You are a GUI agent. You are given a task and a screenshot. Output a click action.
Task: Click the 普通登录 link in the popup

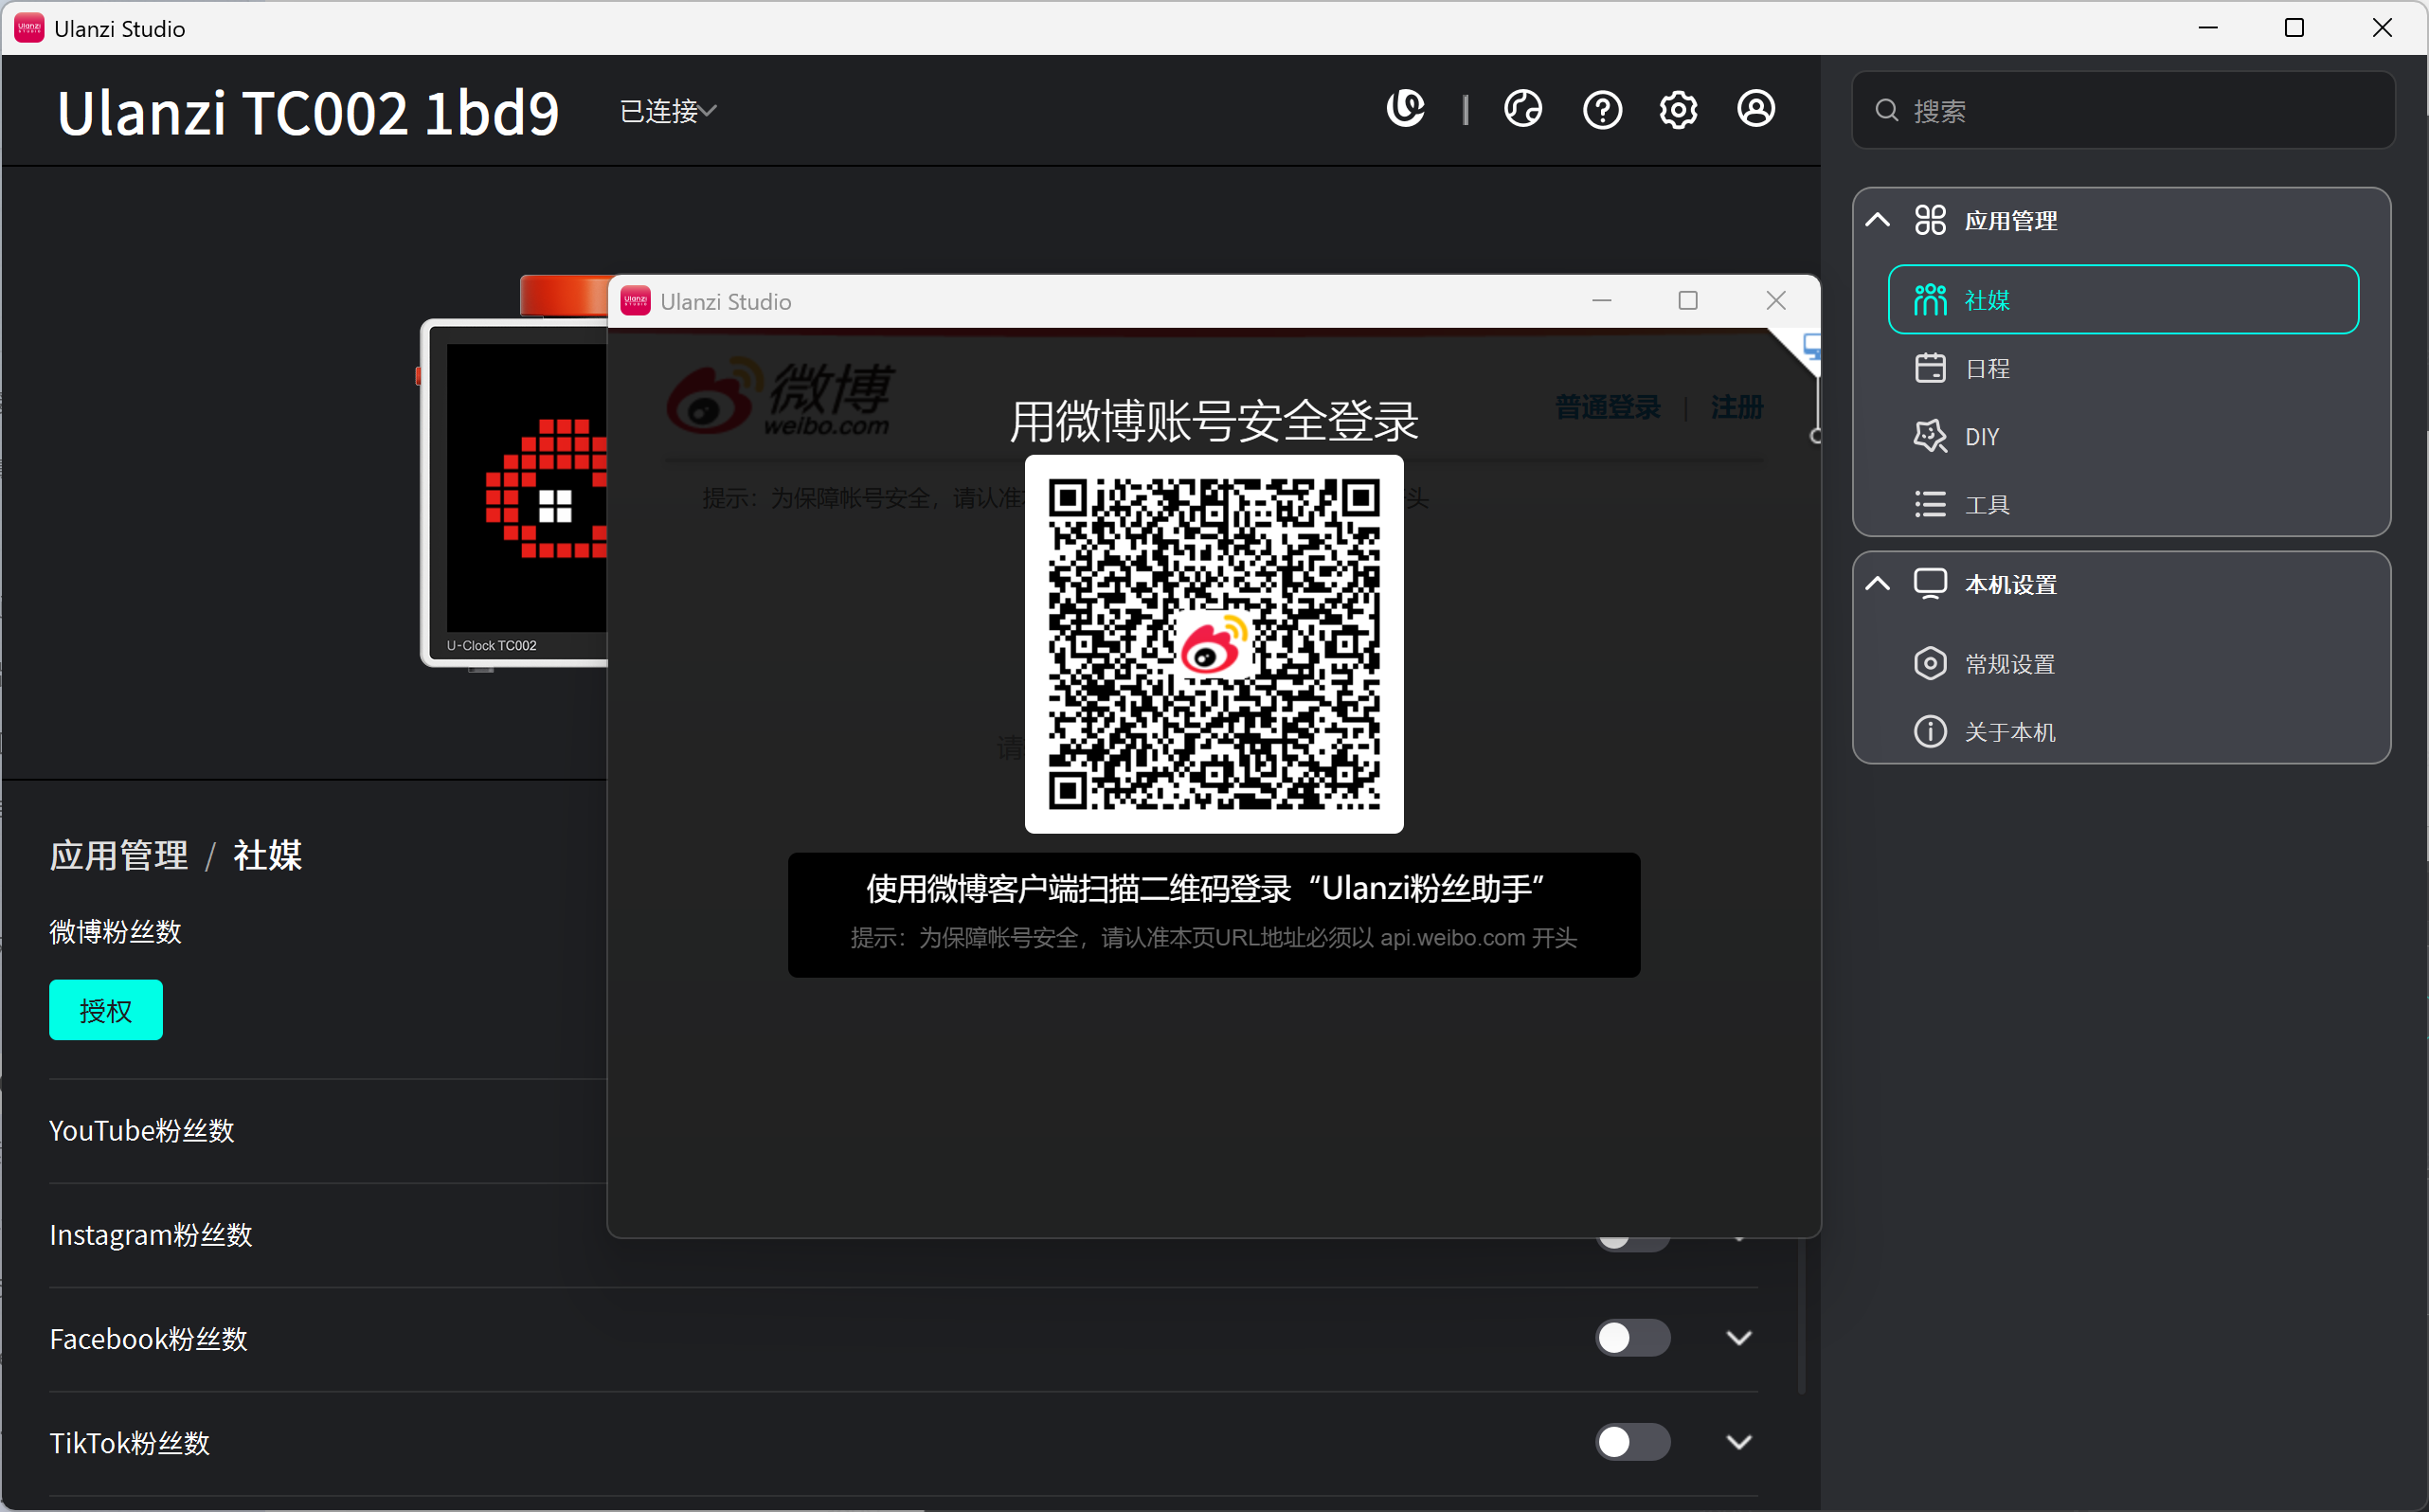click(1607, 408)
